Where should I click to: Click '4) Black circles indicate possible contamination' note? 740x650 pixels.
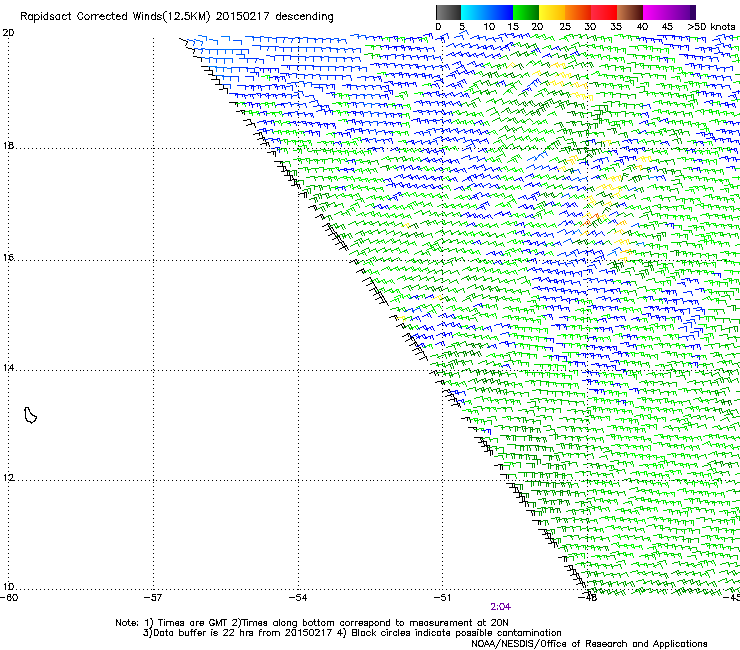449,633
